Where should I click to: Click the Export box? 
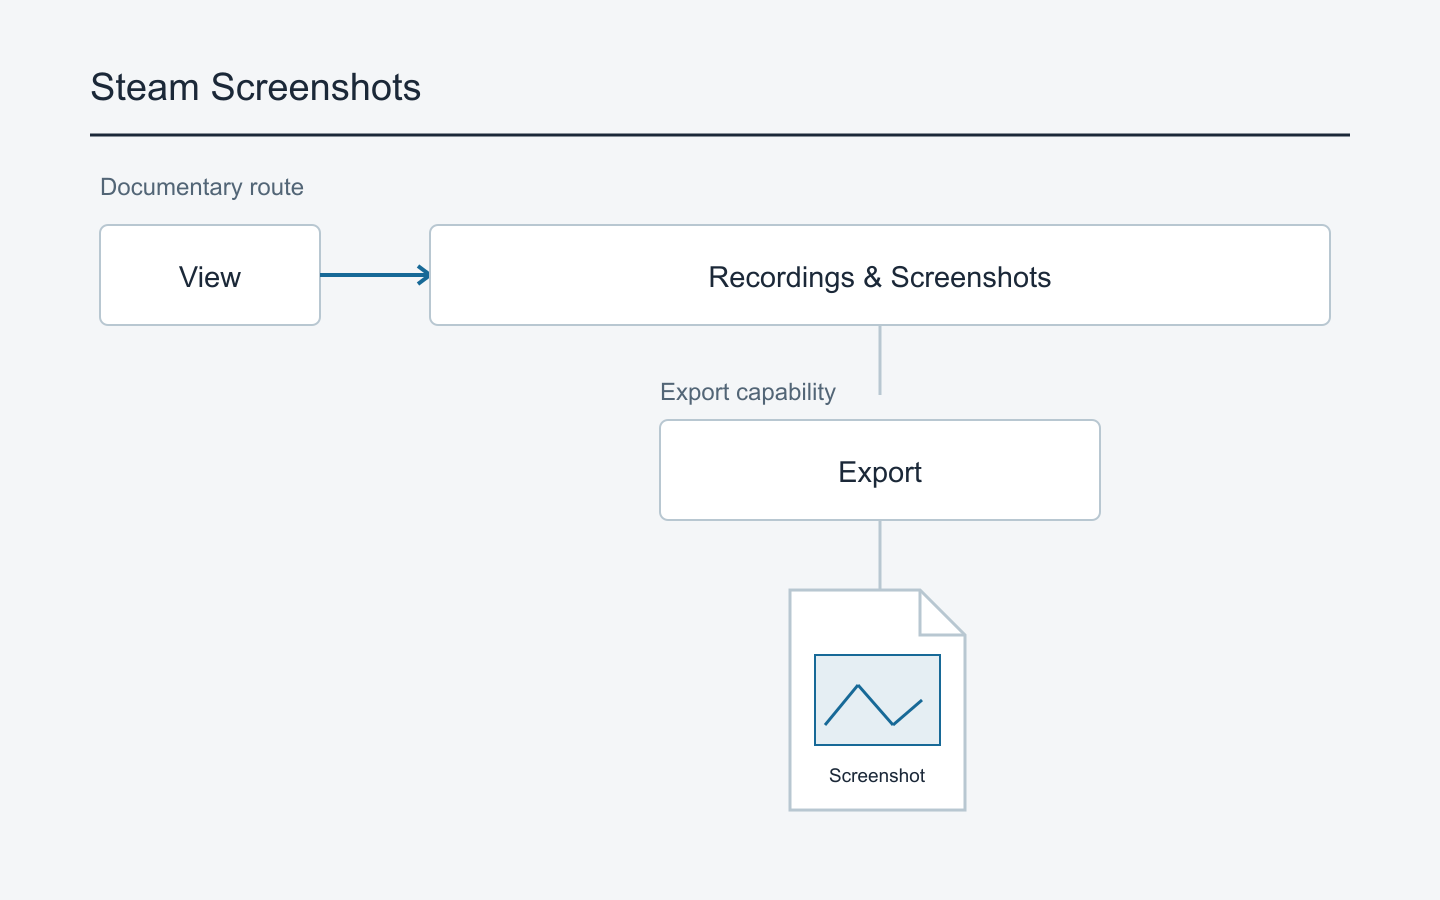880,470
